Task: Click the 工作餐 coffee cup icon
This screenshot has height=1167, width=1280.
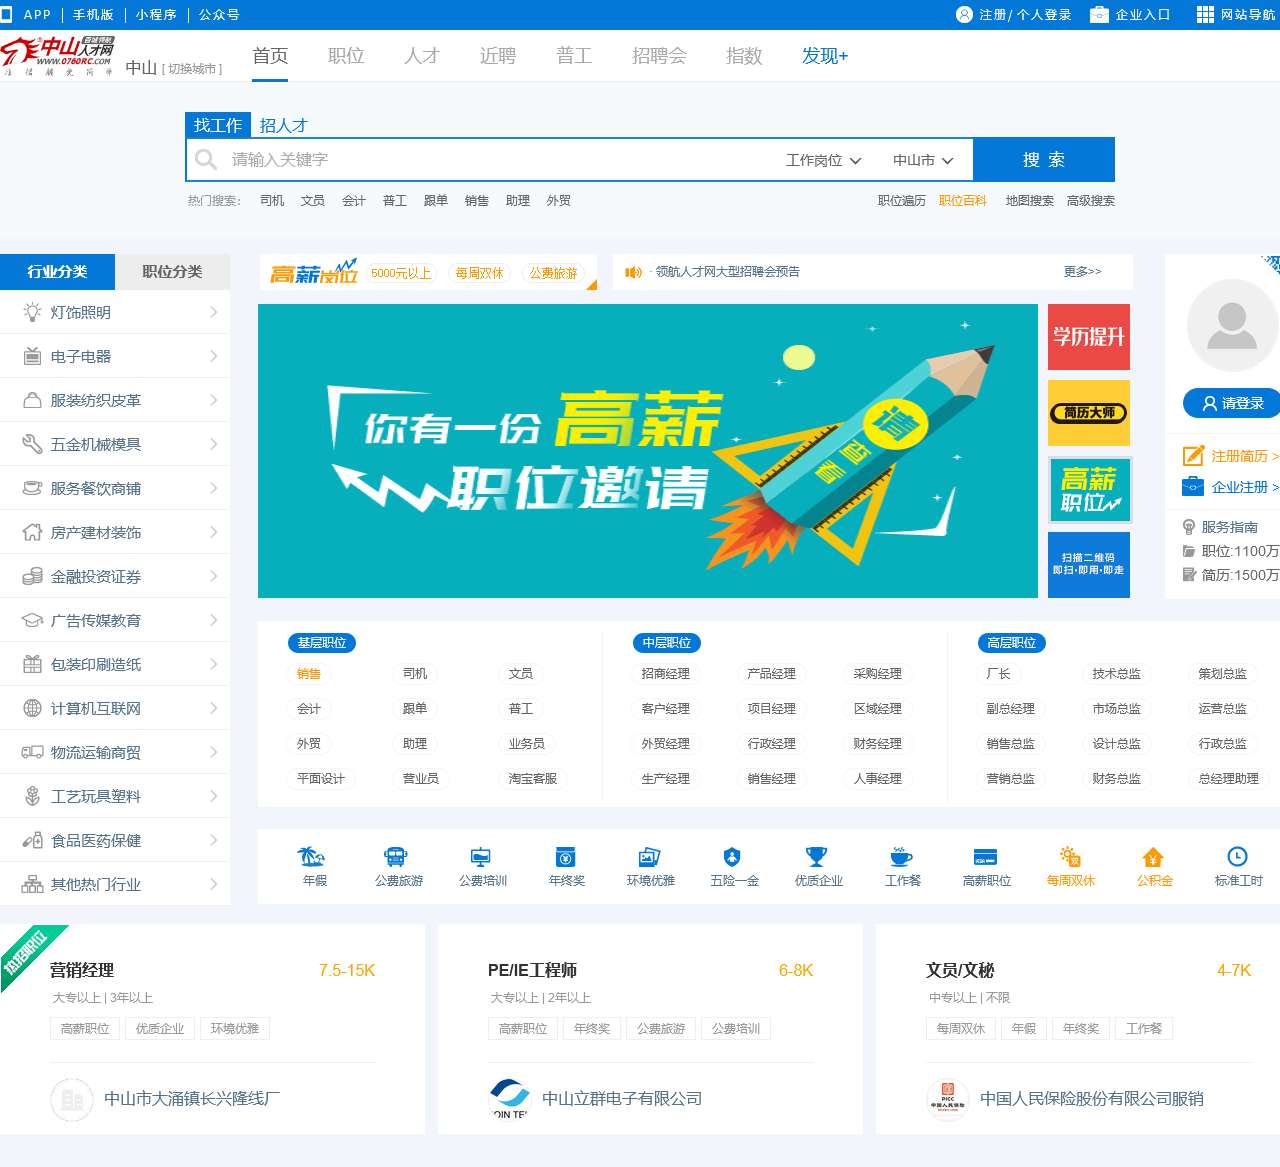Action: (901, 857)
